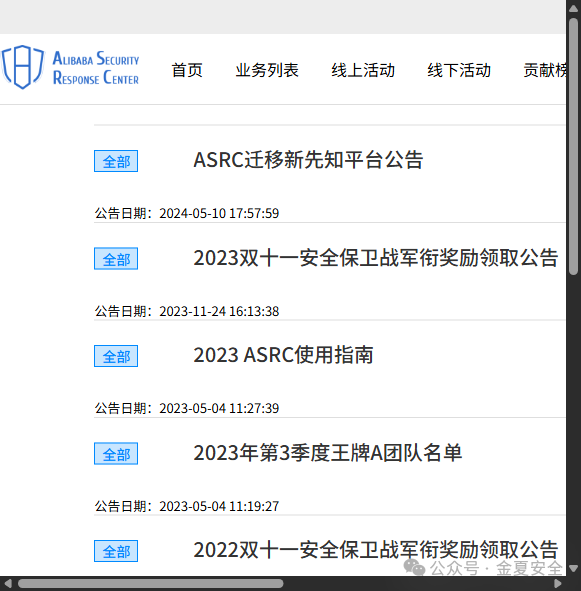Open the 贡献榜 navigation item

point(544,70)
